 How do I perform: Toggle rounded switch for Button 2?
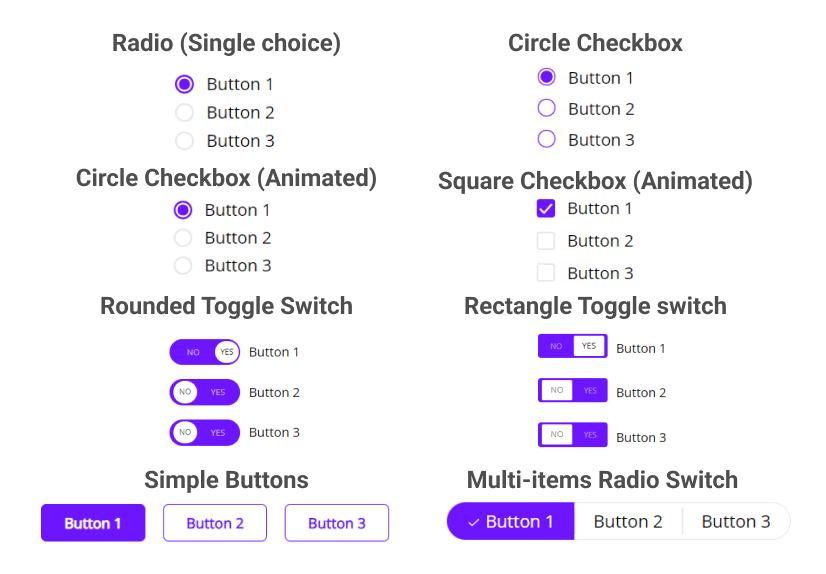[x=204, y=392]
